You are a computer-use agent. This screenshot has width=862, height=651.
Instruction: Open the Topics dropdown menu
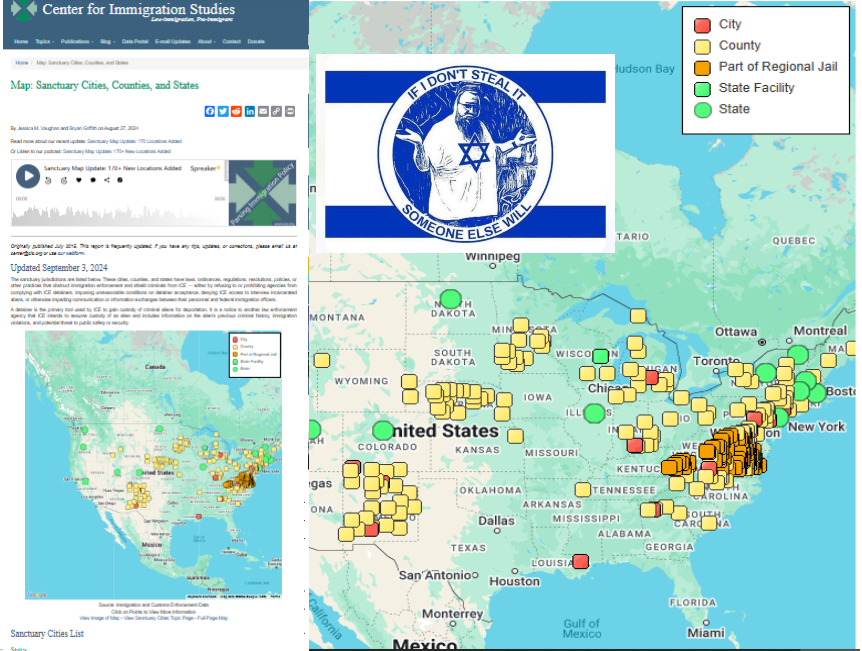click(x=45, y=42)
